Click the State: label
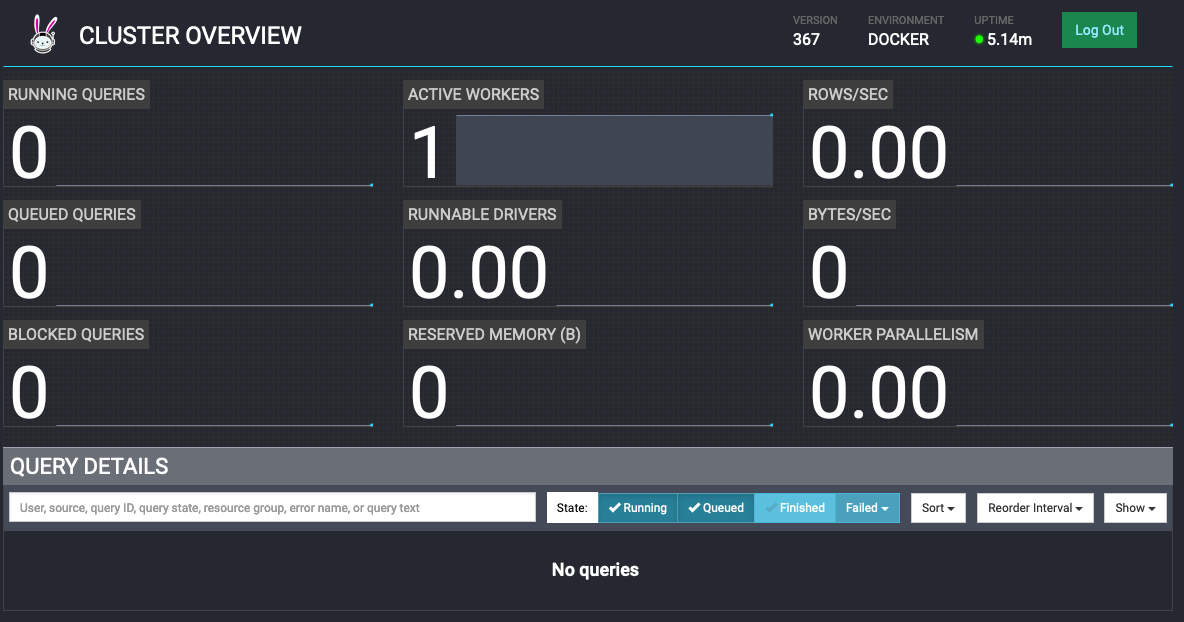1184x622 pixels. pyautogui.click(x=572, y=508)
